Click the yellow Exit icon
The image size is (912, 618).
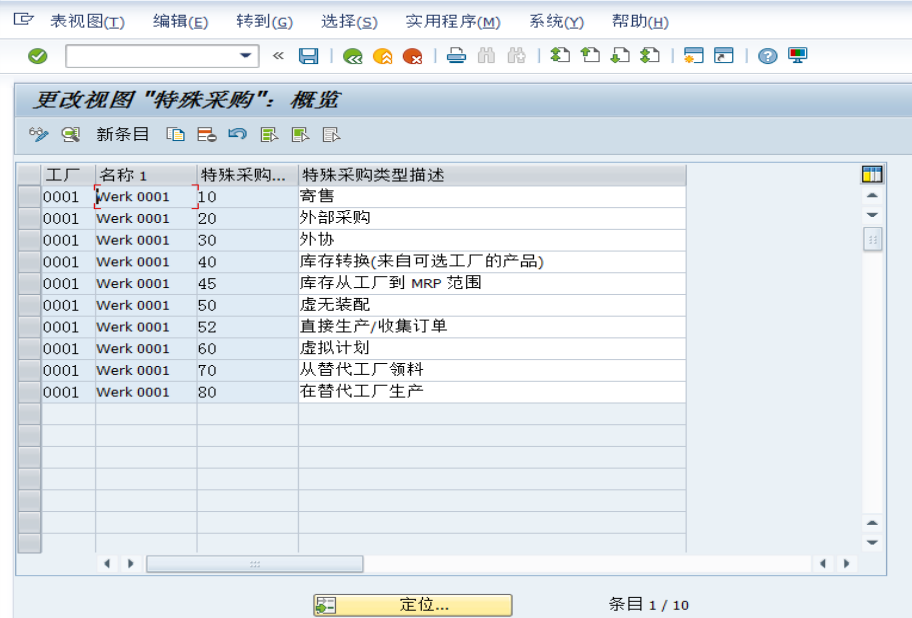[383, 56]
